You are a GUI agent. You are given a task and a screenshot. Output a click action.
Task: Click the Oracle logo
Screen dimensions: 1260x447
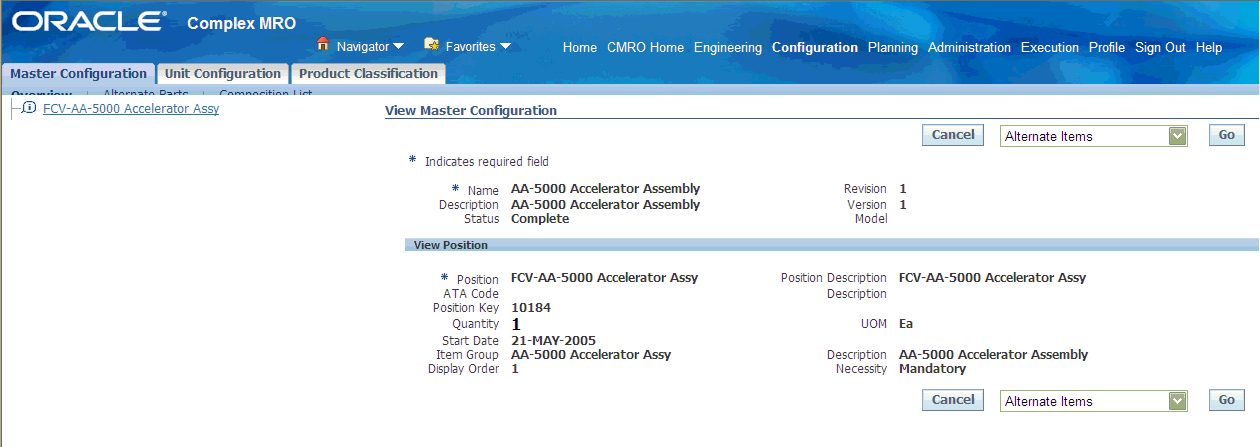point(89,21)
